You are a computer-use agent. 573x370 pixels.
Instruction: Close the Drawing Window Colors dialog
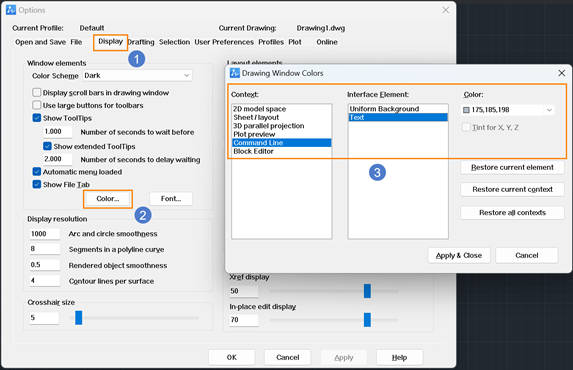point(562,73)
